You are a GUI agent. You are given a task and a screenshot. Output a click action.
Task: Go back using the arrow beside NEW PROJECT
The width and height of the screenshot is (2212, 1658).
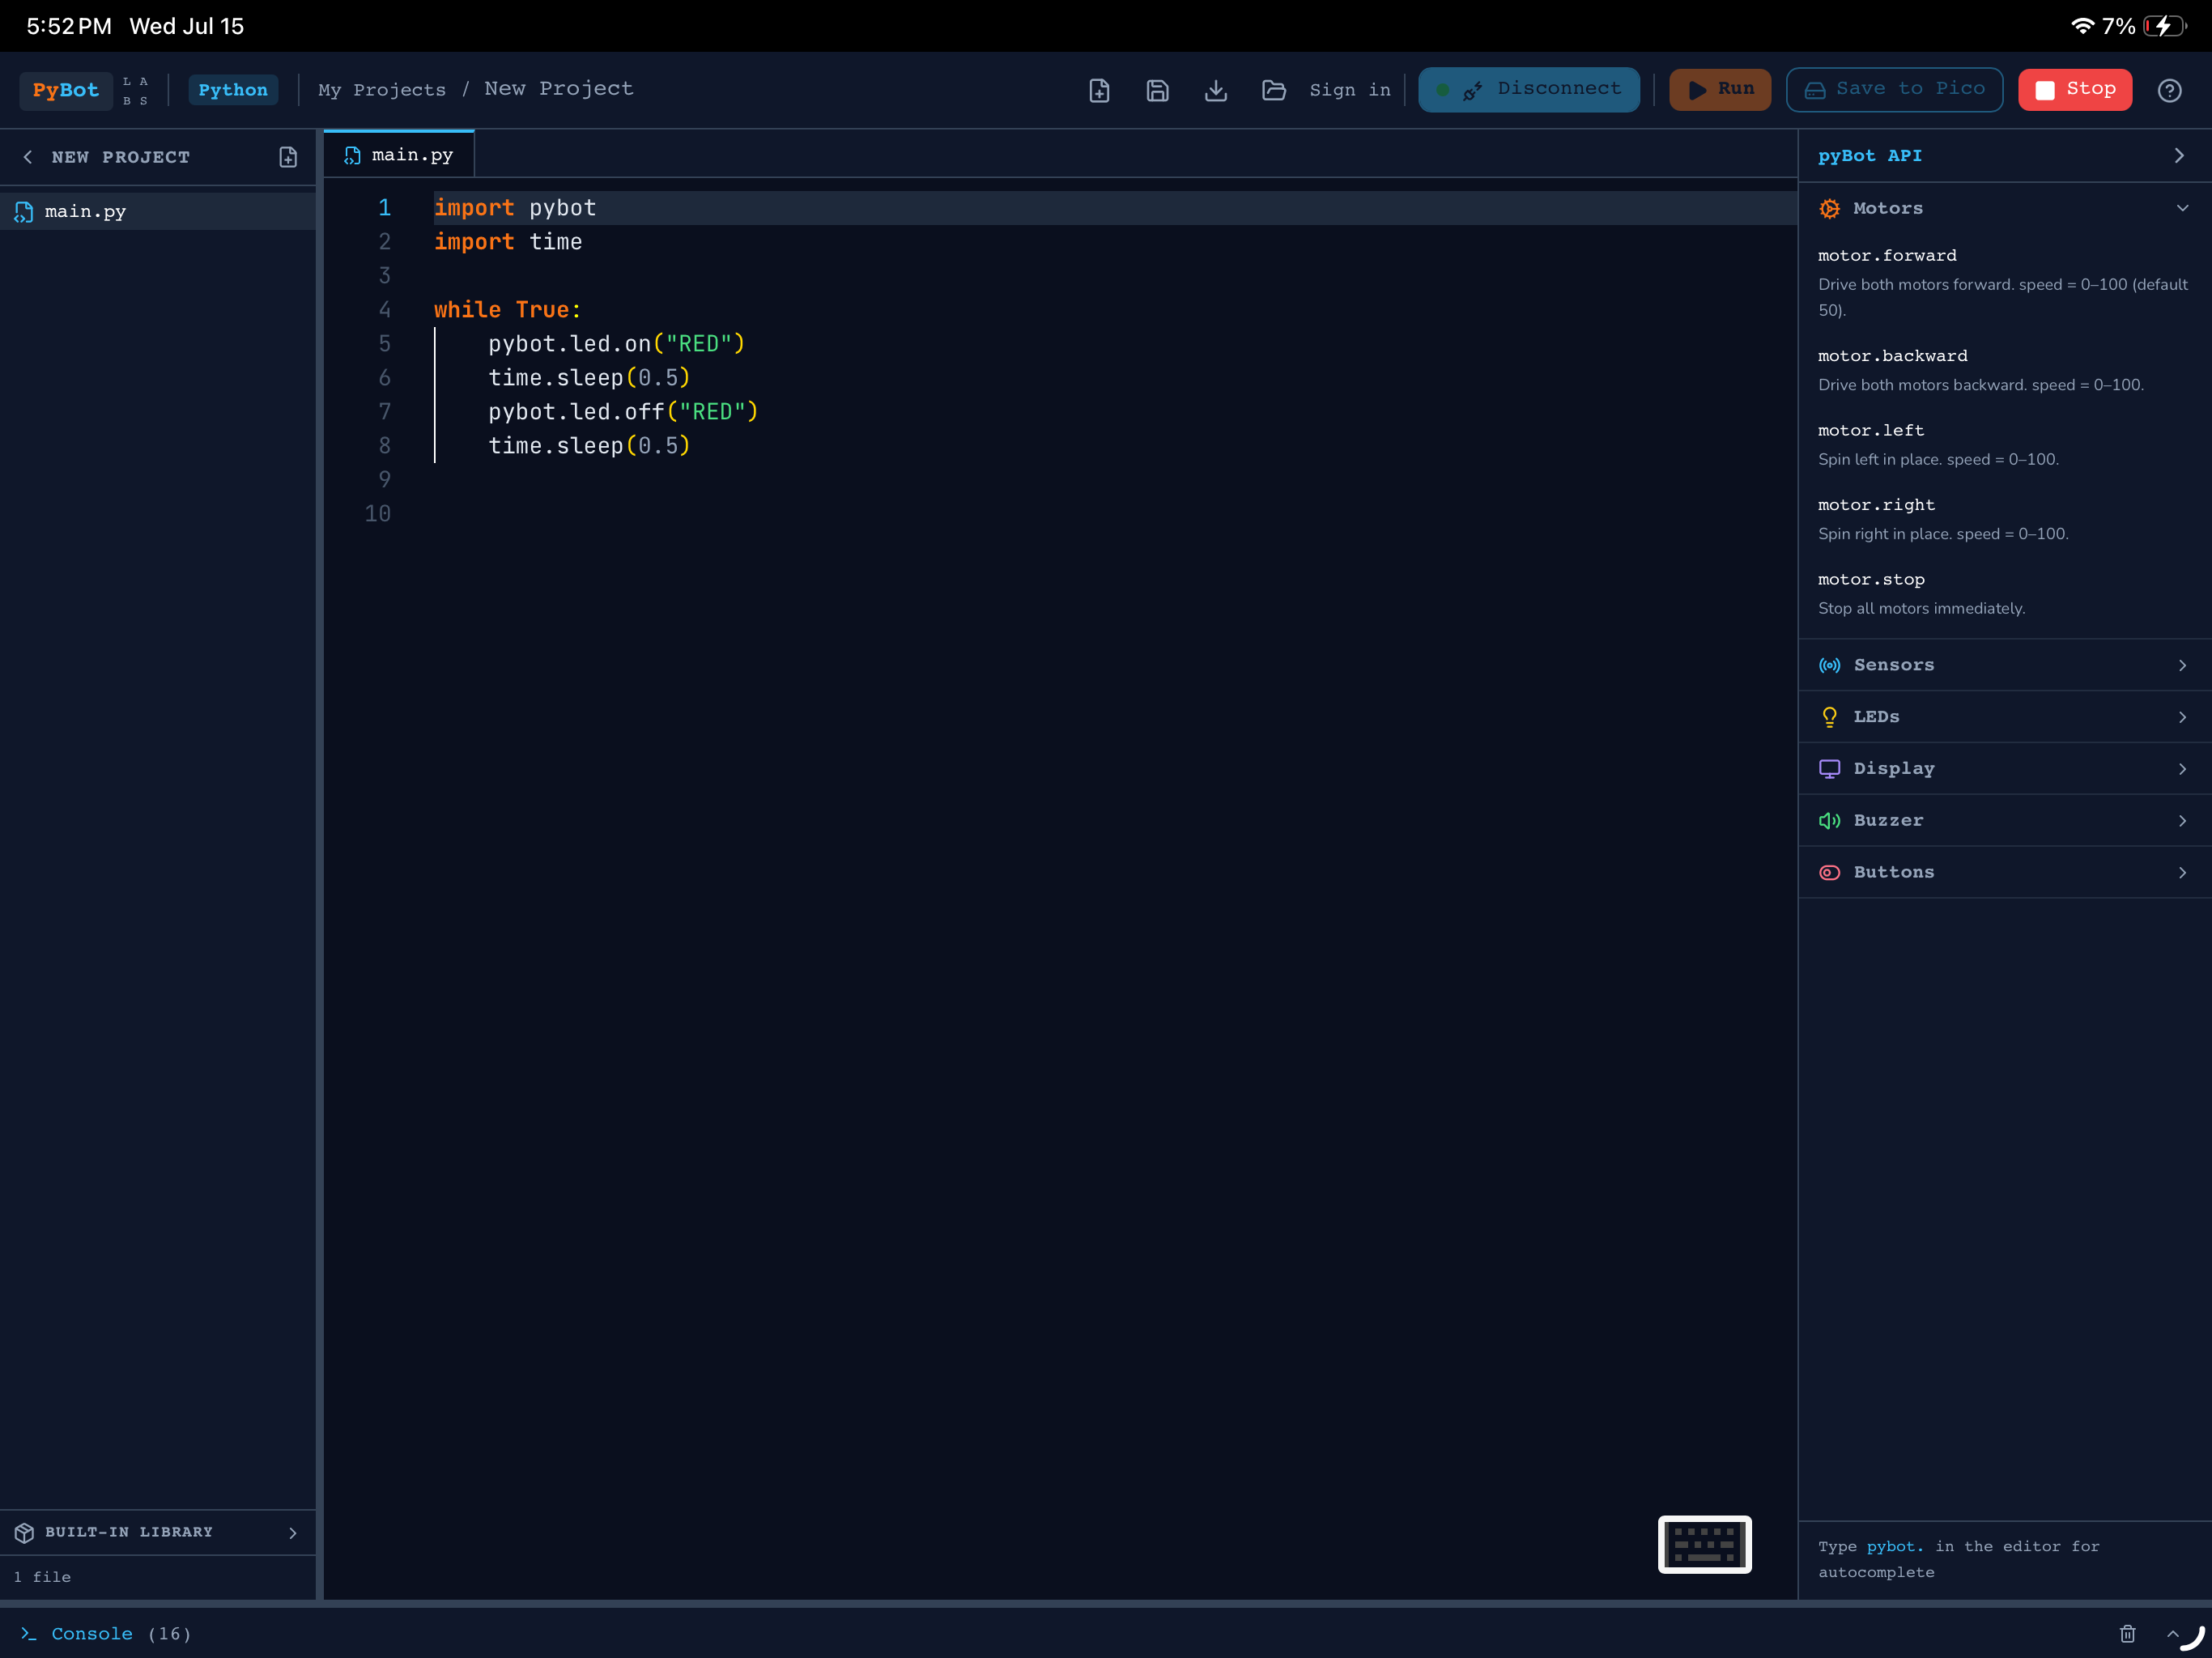28,157
